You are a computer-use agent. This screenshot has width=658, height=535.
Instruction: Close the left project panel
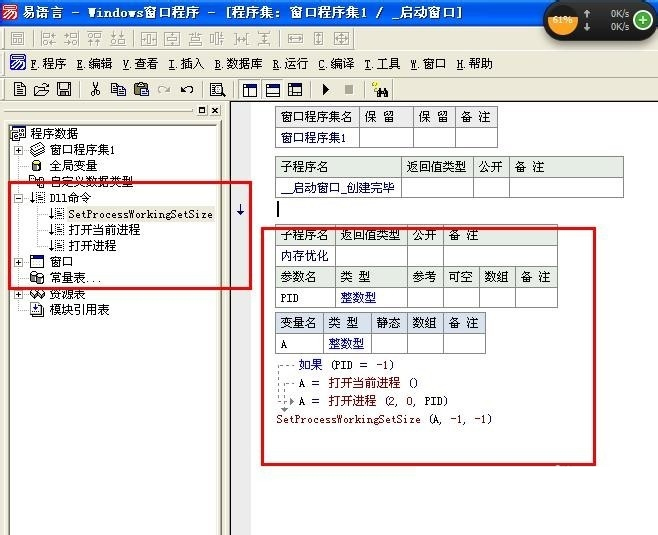tap(215, 110)
